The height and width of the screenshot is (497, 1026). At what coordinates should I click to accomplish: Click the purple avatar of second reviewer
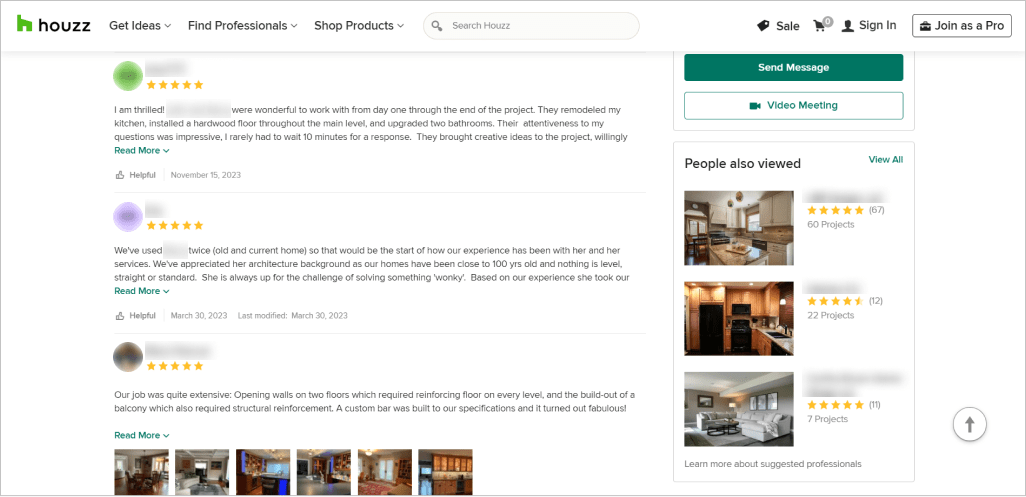tap(128, 217)
